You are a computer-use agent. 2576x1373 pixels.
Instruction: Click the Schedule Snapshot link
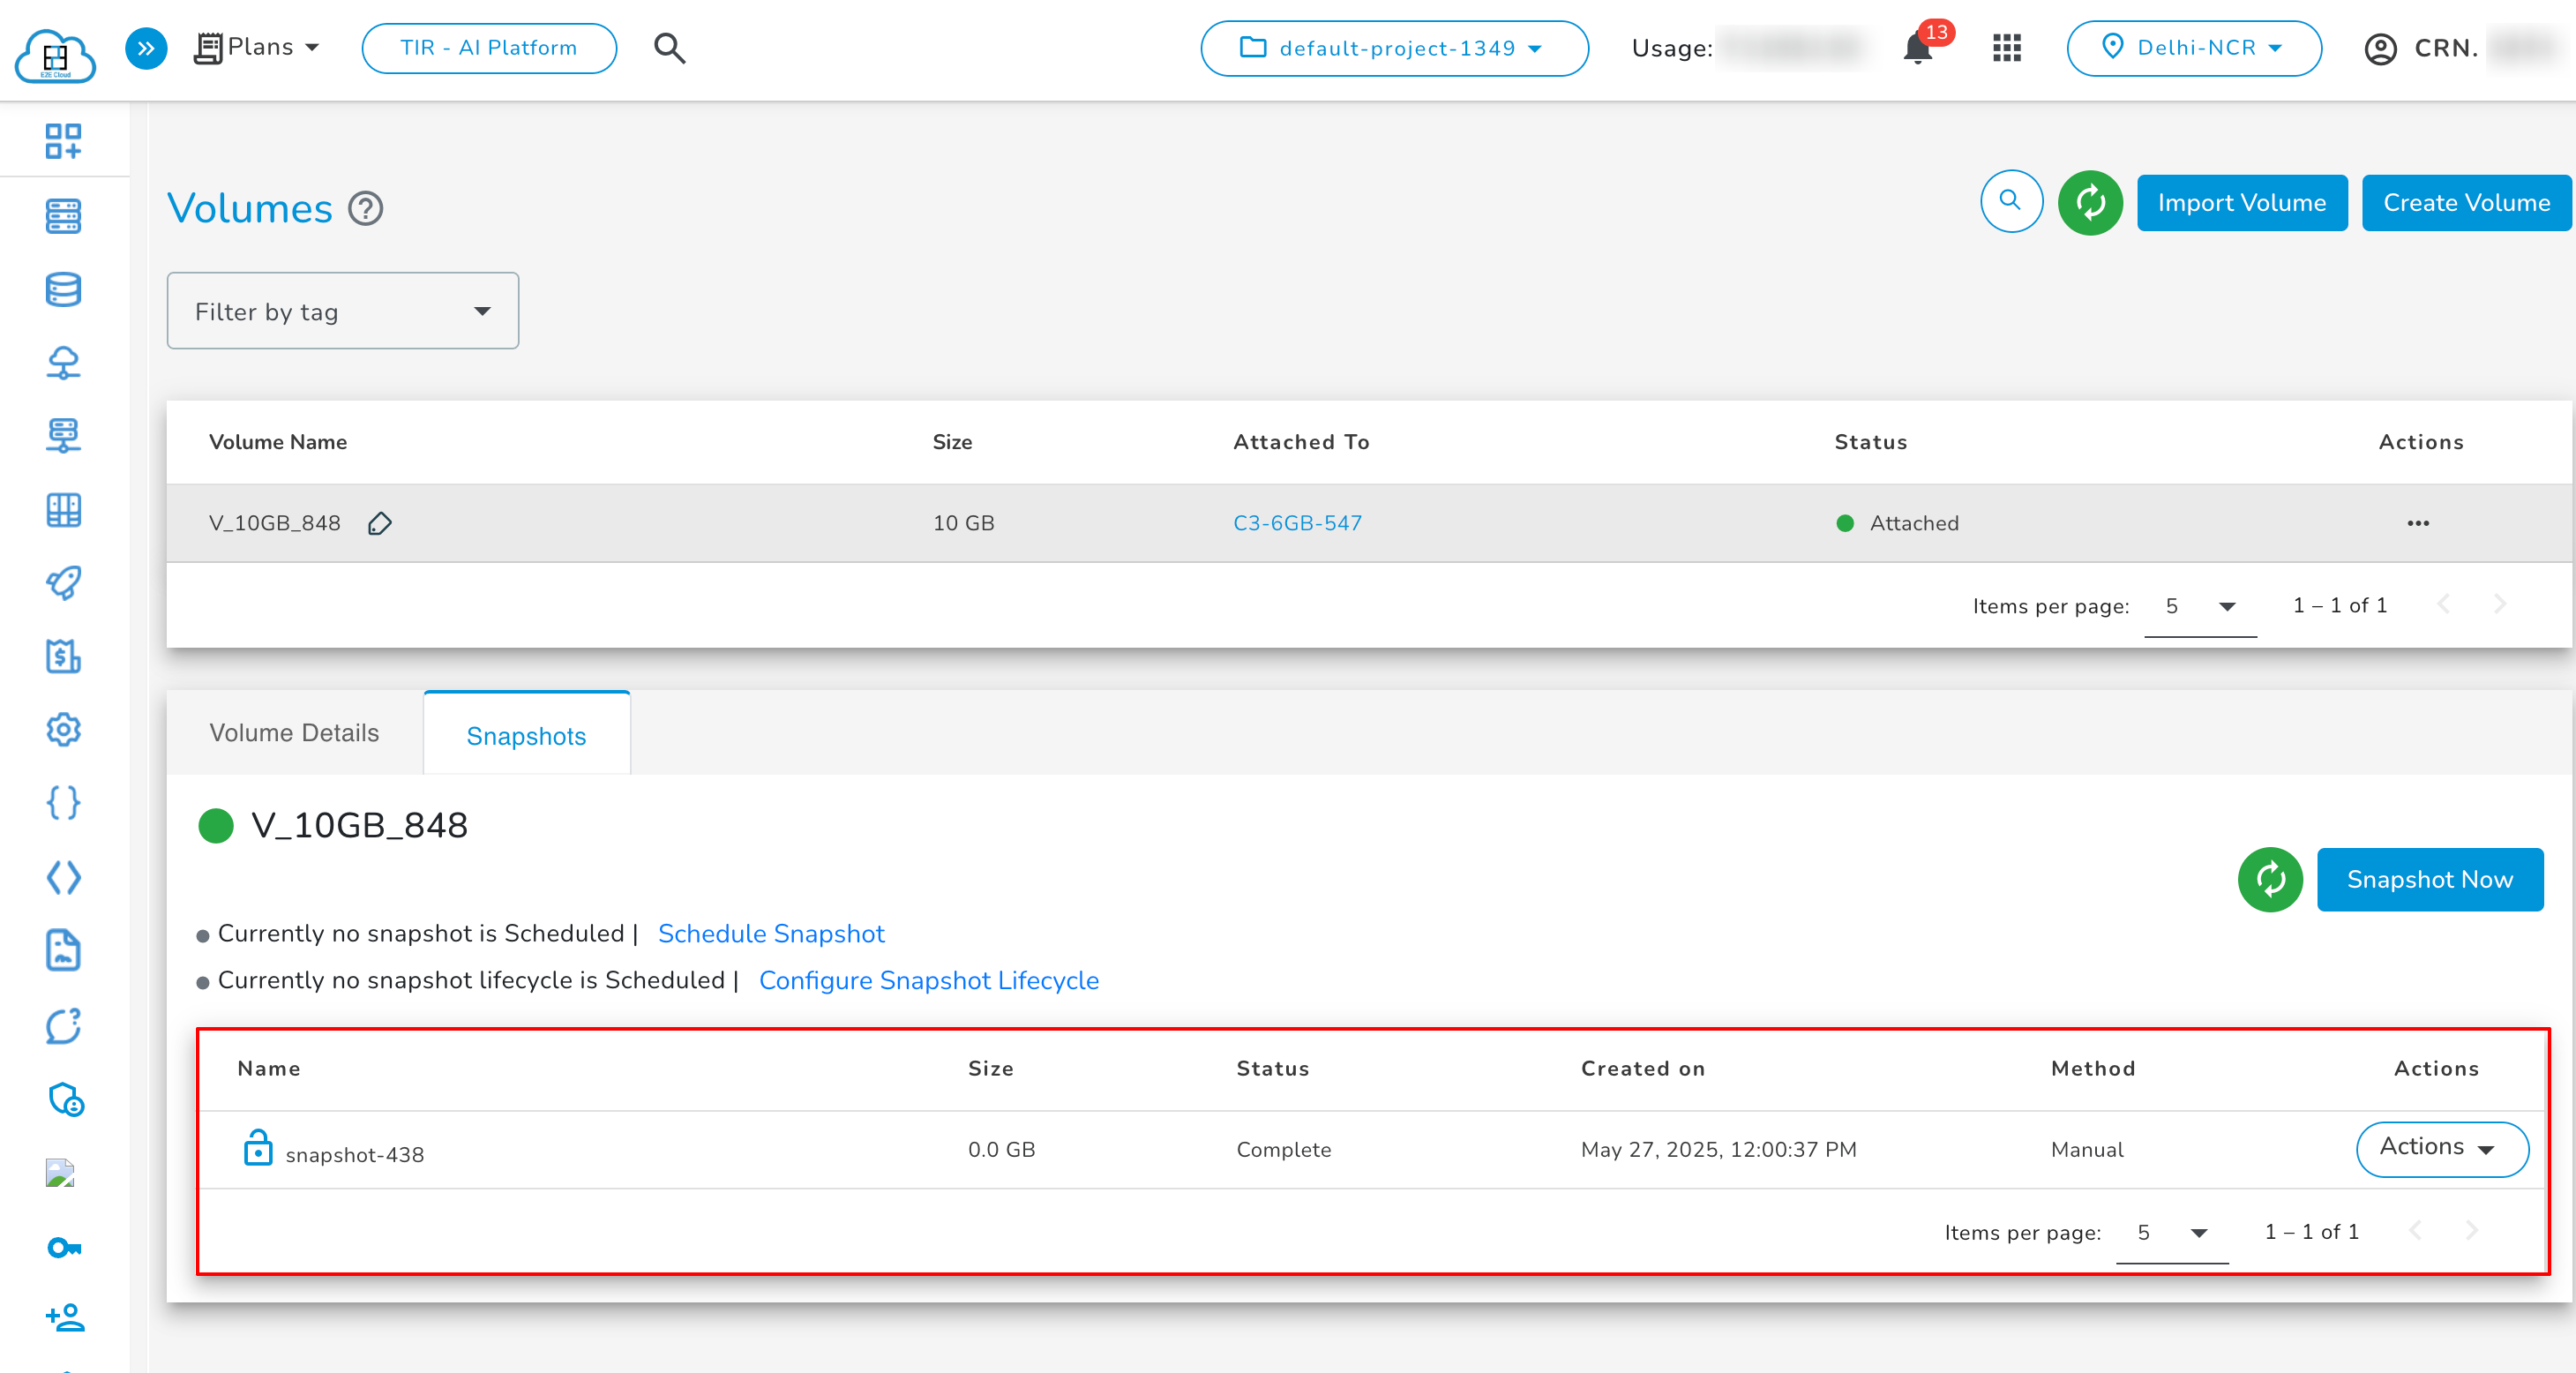770,933
